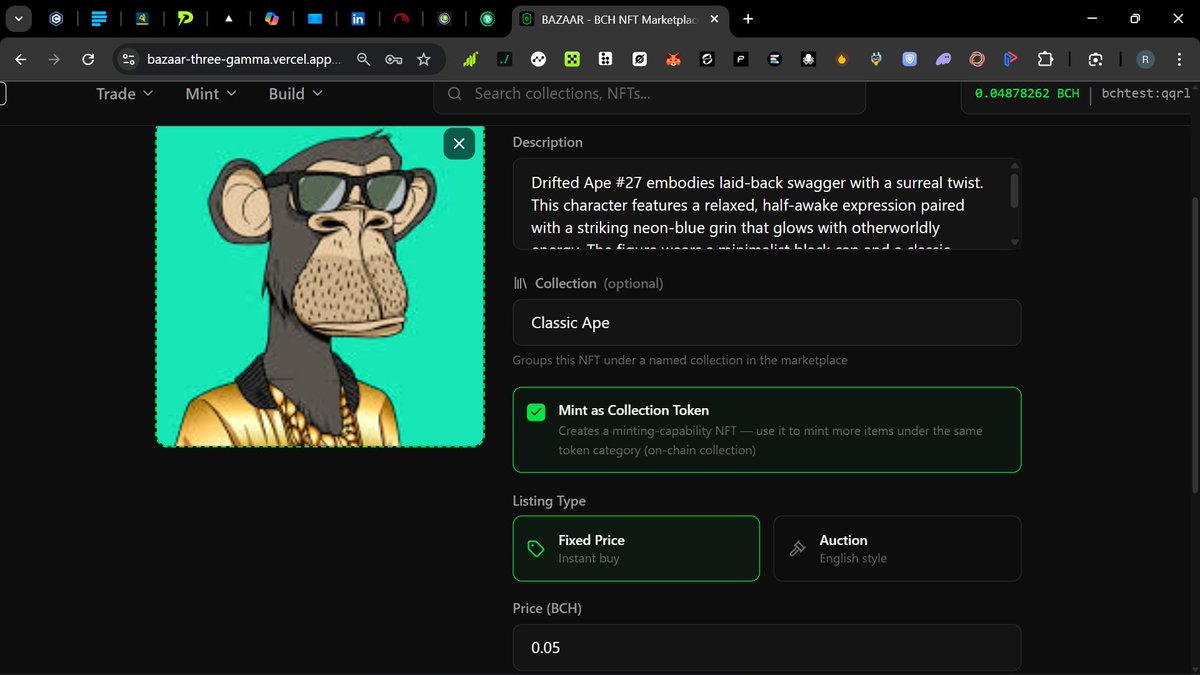Click the white P on black extension icon
This screenshot has width=1200, height=675.
[740, 59]
